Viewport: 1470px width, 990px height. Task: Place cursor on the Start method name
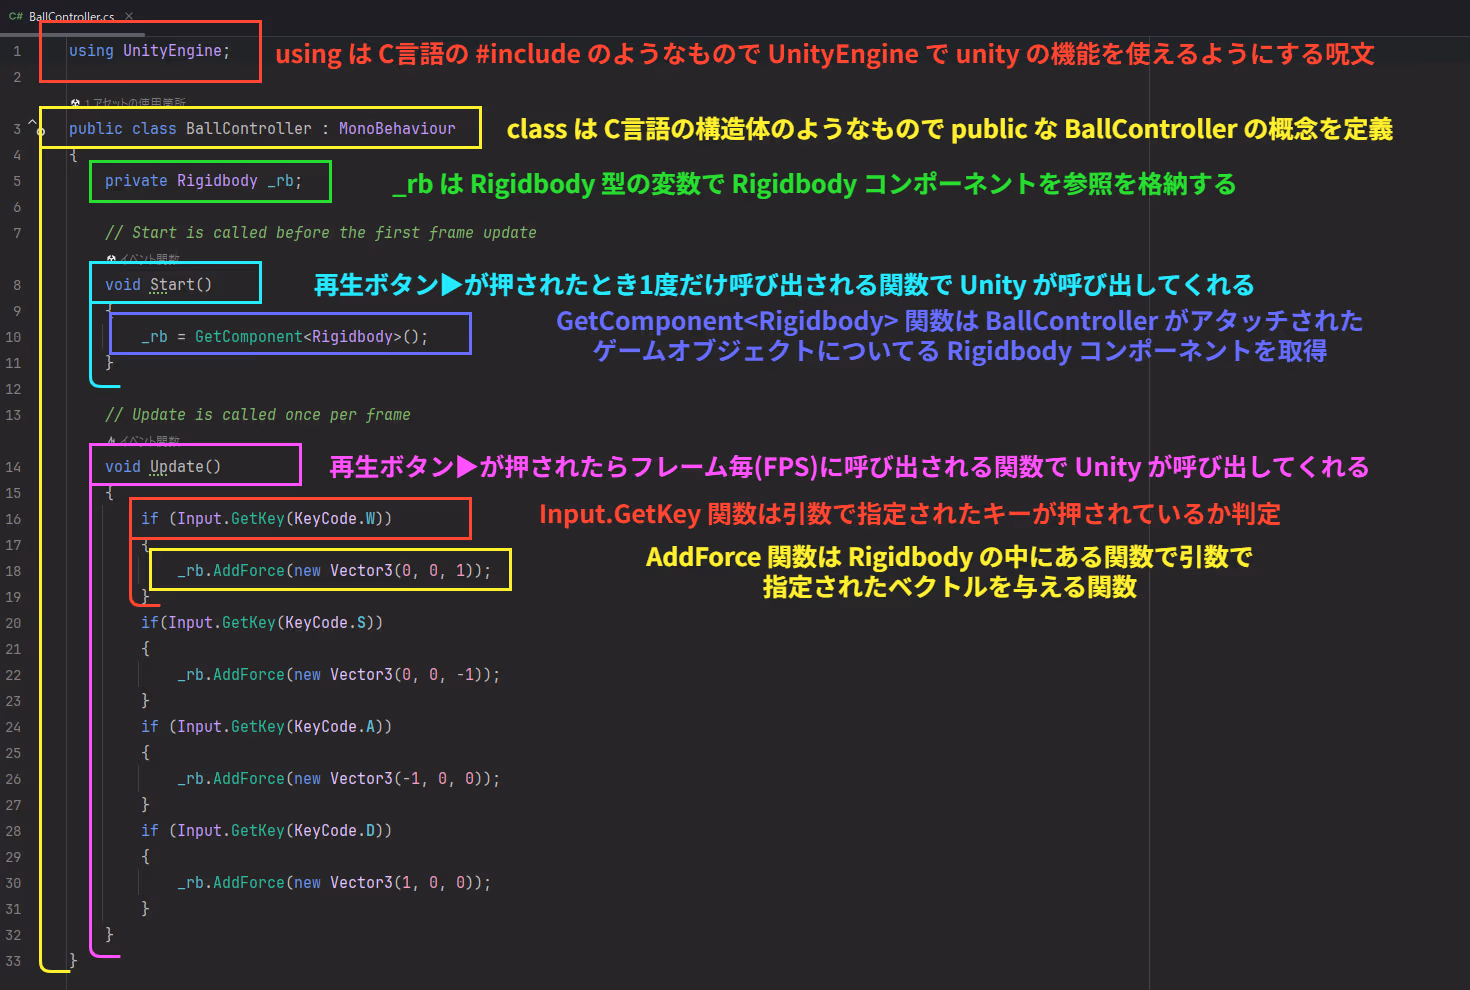pyautogui.click(x=172, y=285)
